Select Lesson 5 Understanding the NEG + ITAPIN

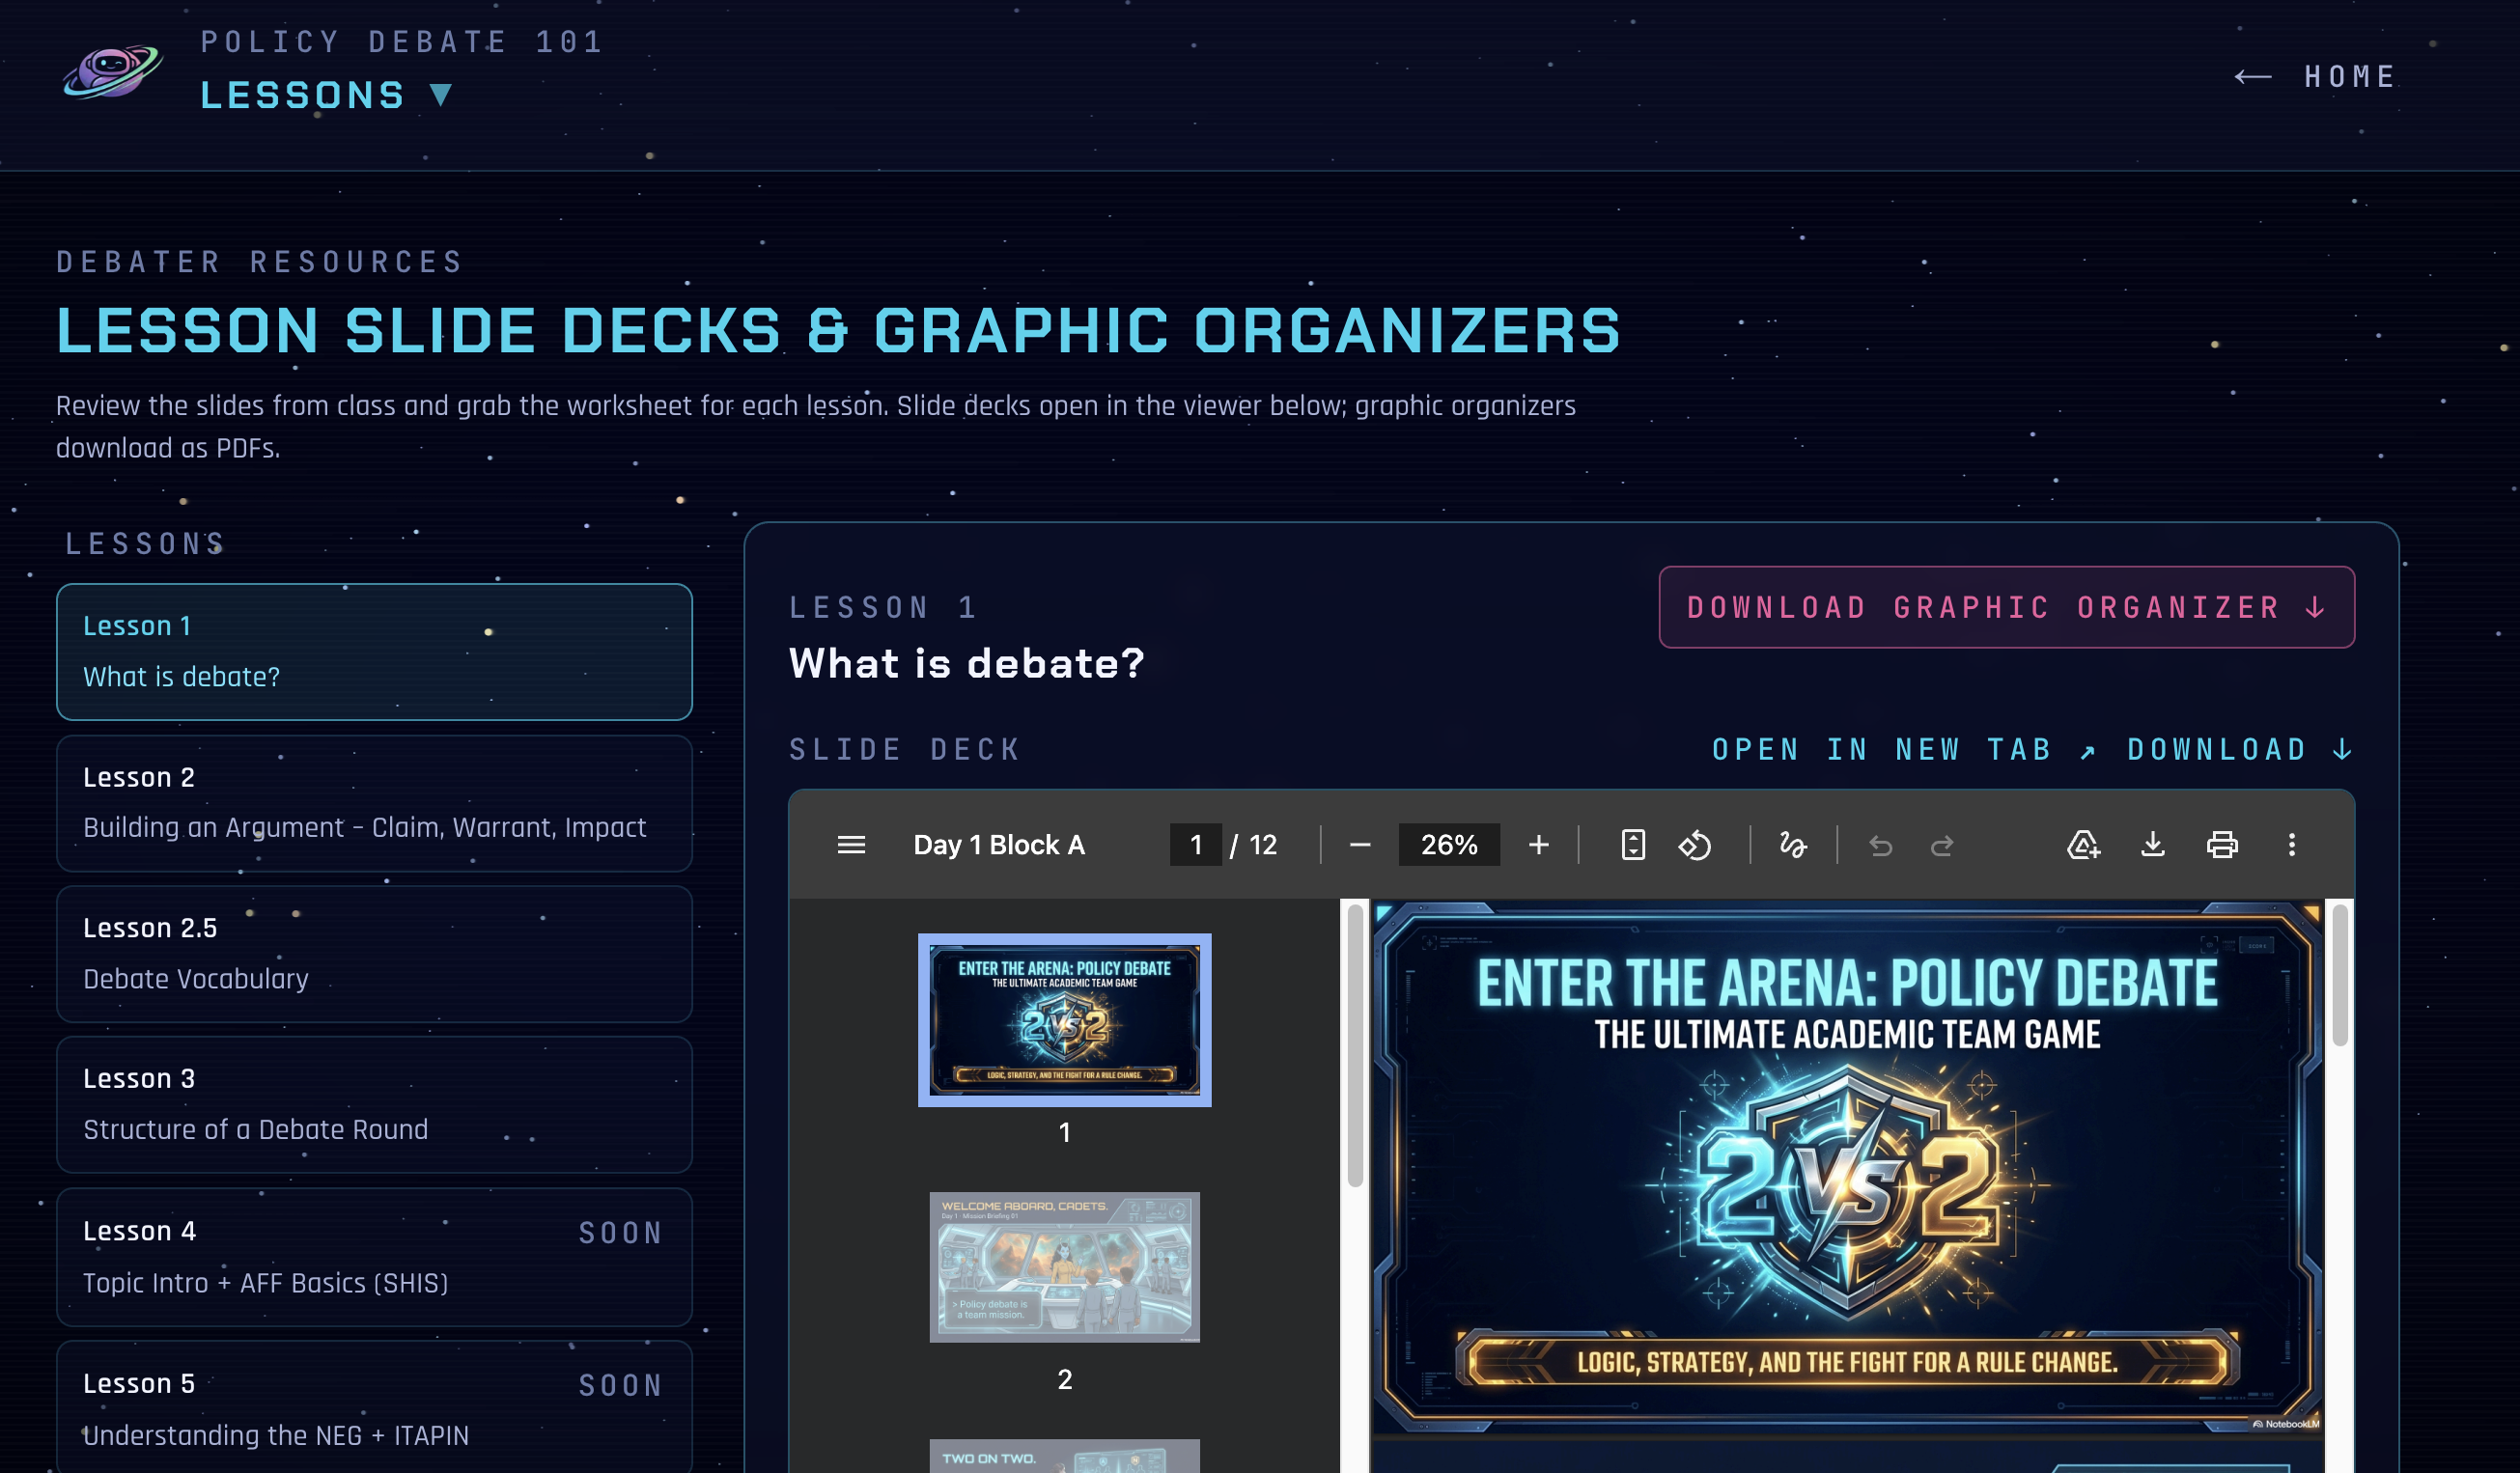coord(374,1408)
